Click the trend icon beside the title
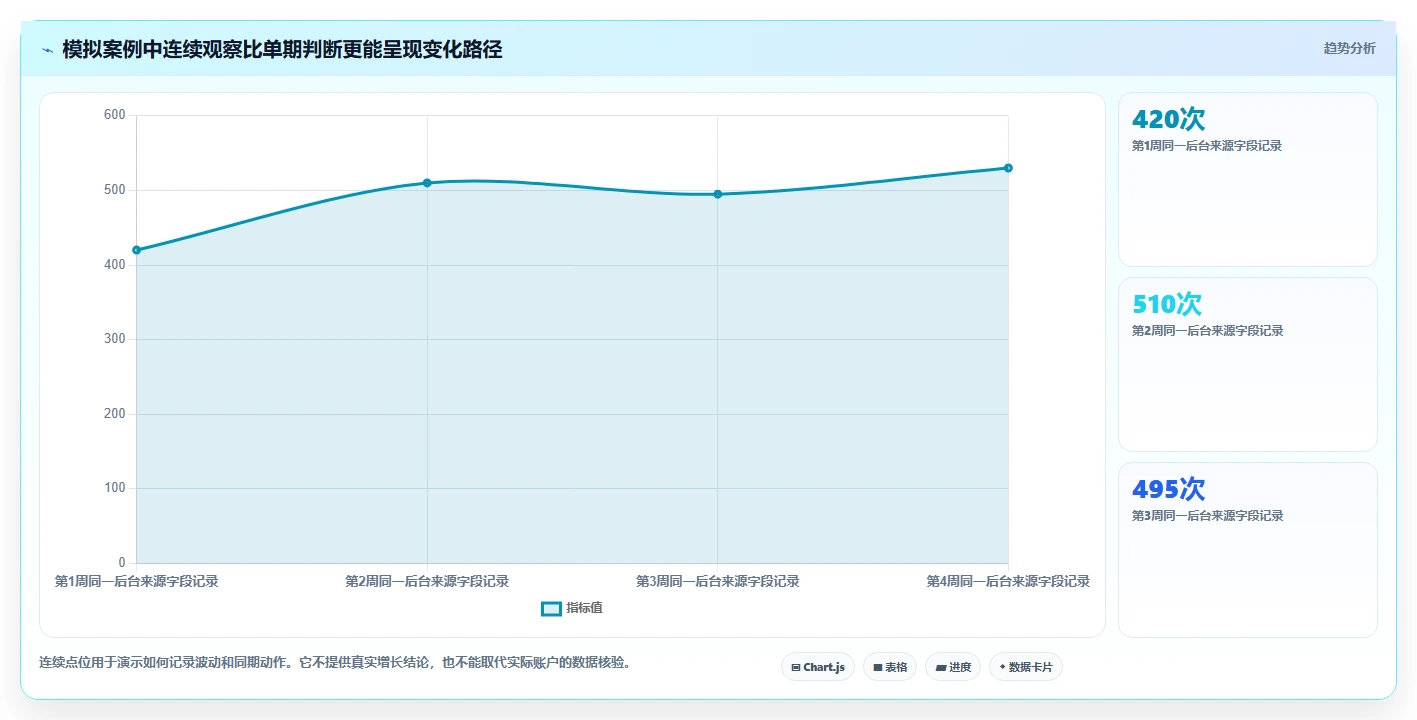 [x=47, y=50]
